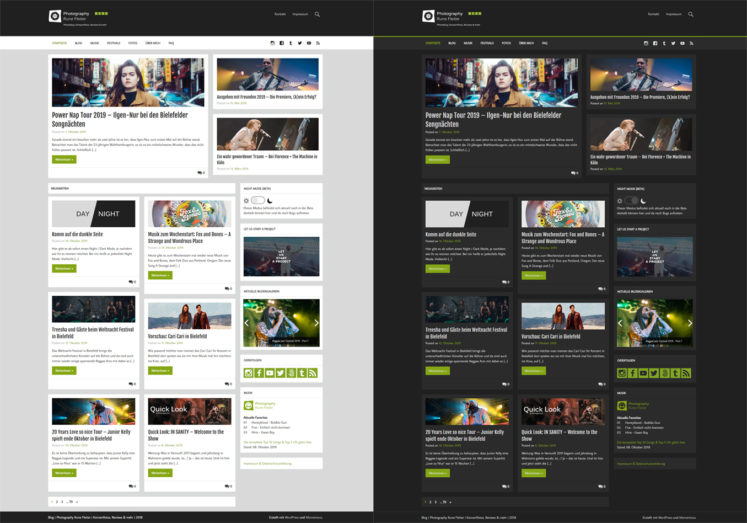
Task: Click Instagram icon in light-theme navigation bar
Action: coord(270,44)
